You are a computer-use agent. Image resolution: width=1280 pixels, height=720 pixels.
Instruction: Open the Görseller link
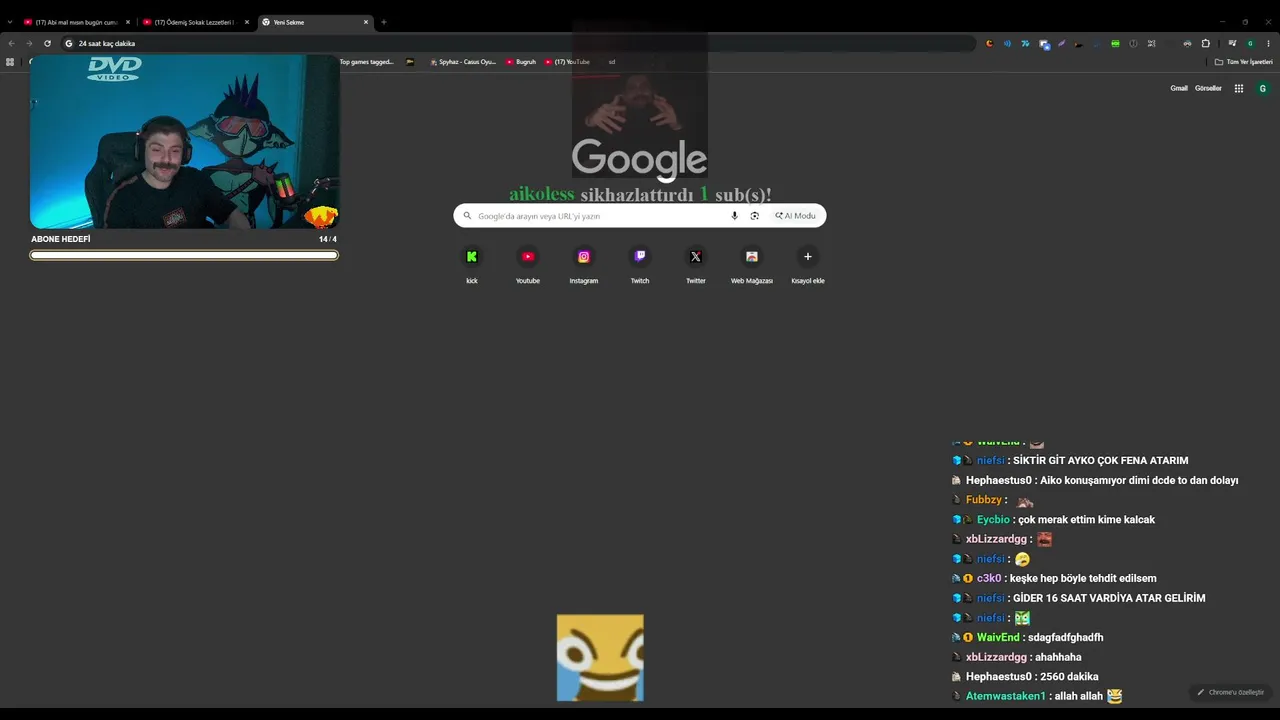point(1208,88)
